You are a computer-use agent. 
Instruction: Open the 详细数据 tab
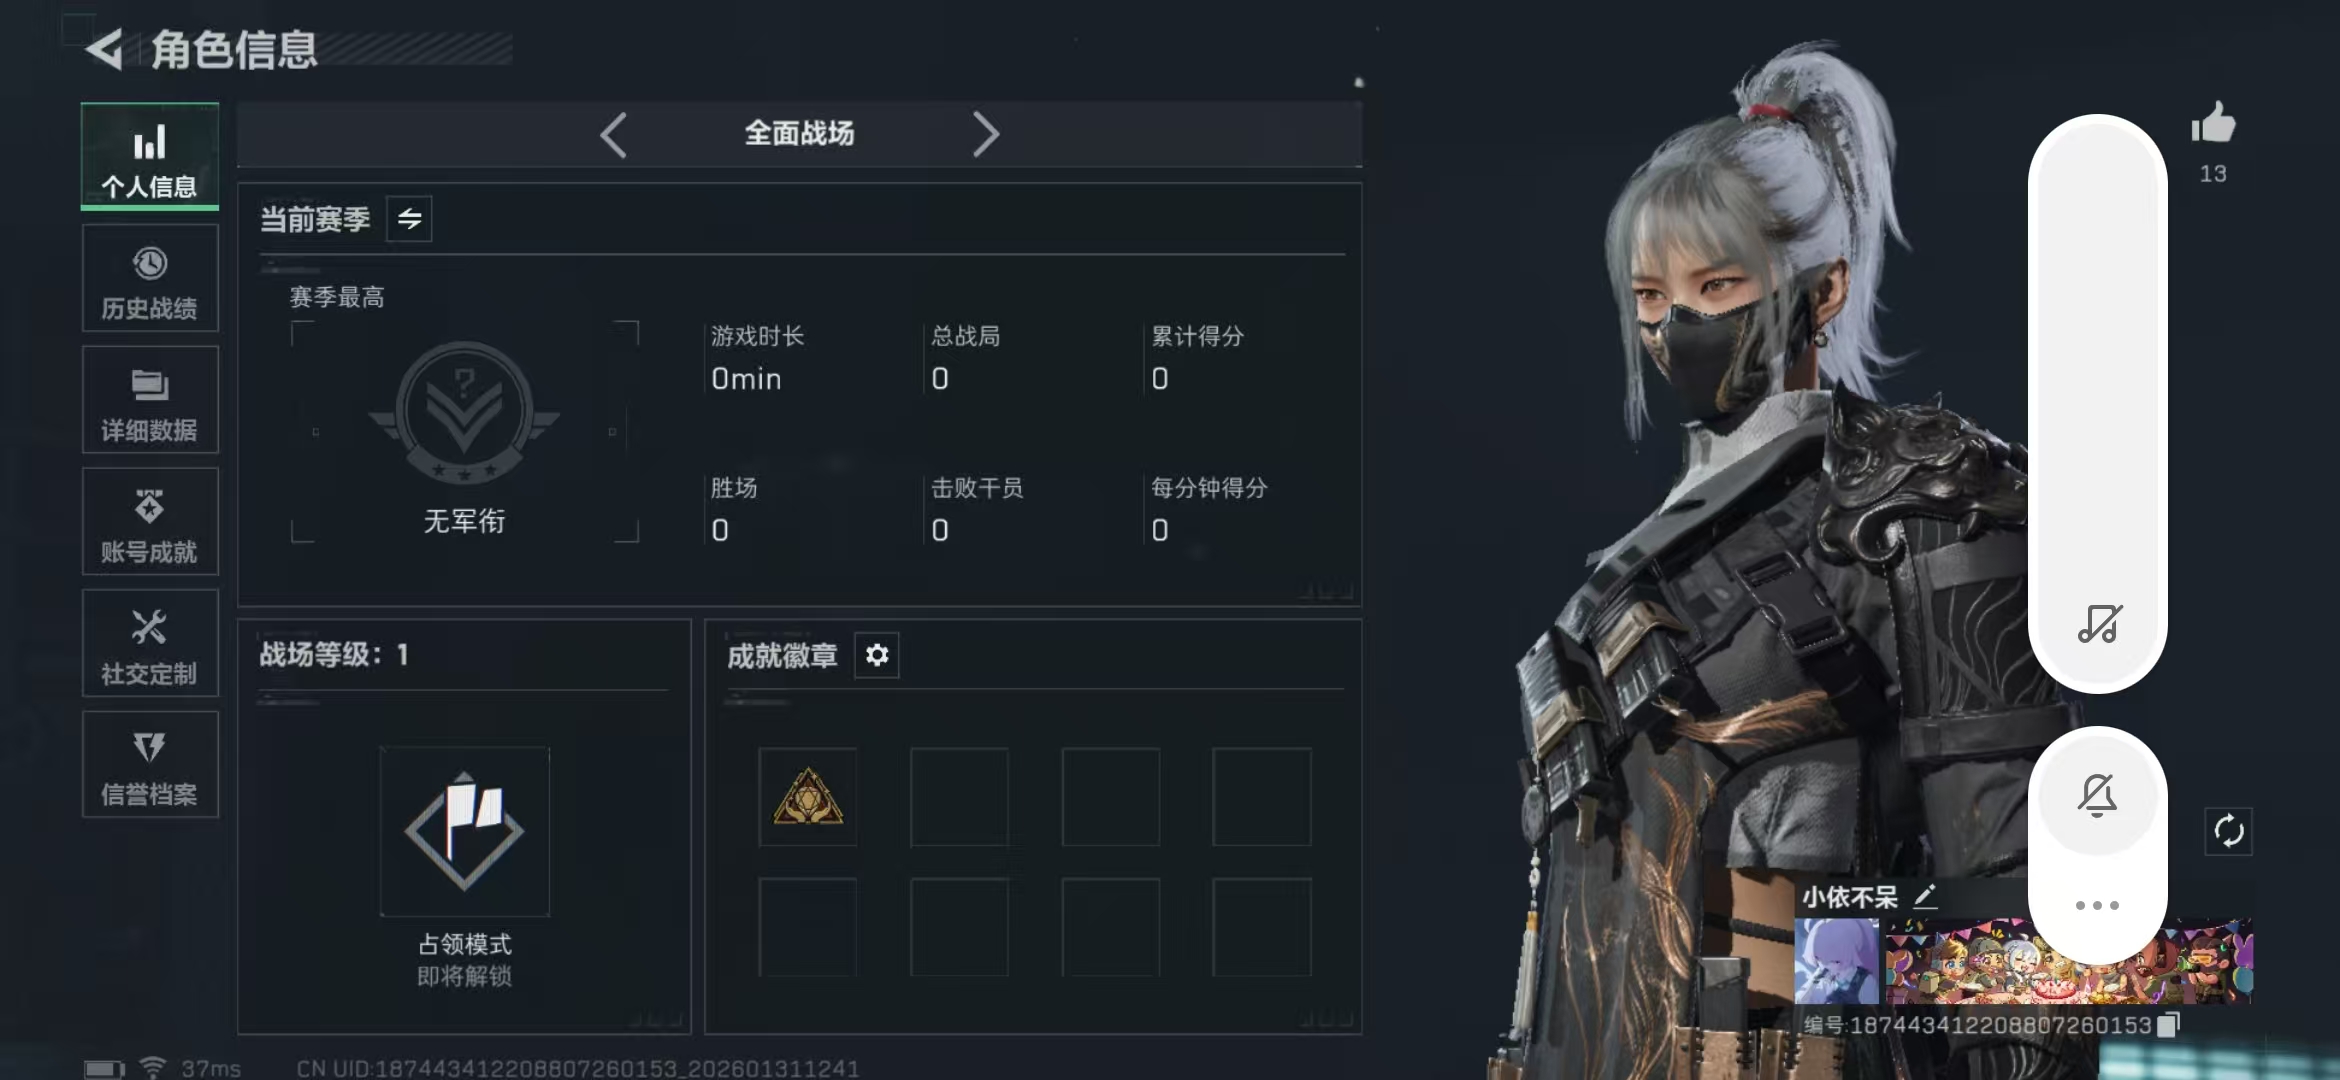[x=150, y=400]
